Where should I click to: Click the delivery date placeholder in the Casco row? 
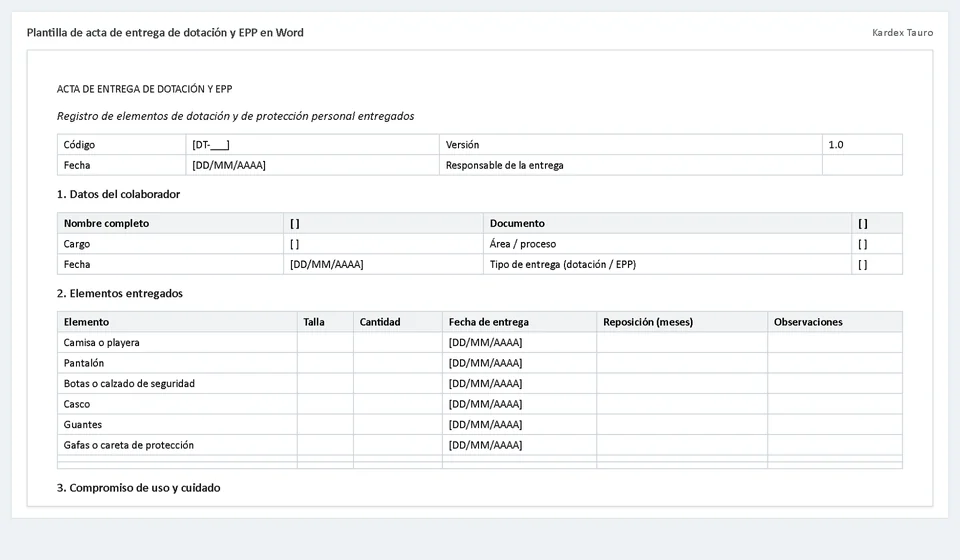tap(486, 404)
